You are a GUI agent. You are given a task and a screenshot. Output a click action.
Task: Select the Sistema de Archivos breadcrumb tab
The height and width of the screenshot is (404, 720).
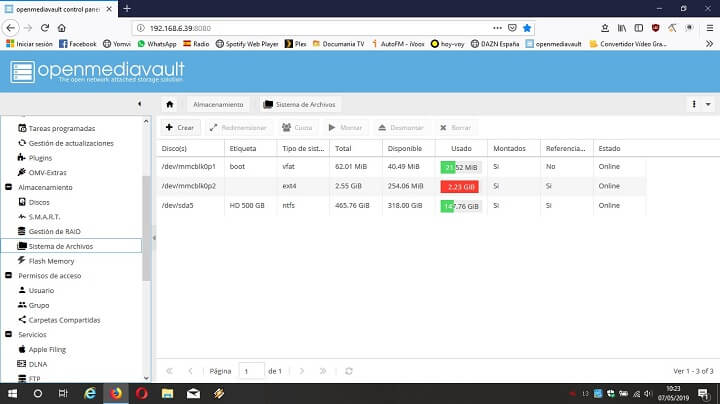(300, 104)
